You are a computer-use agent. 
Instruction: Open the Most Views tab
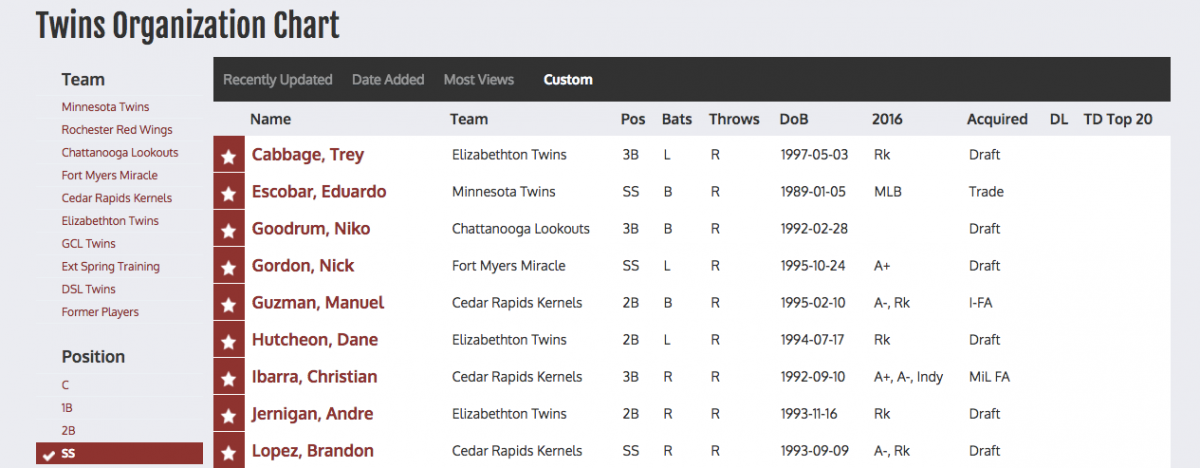478,80
